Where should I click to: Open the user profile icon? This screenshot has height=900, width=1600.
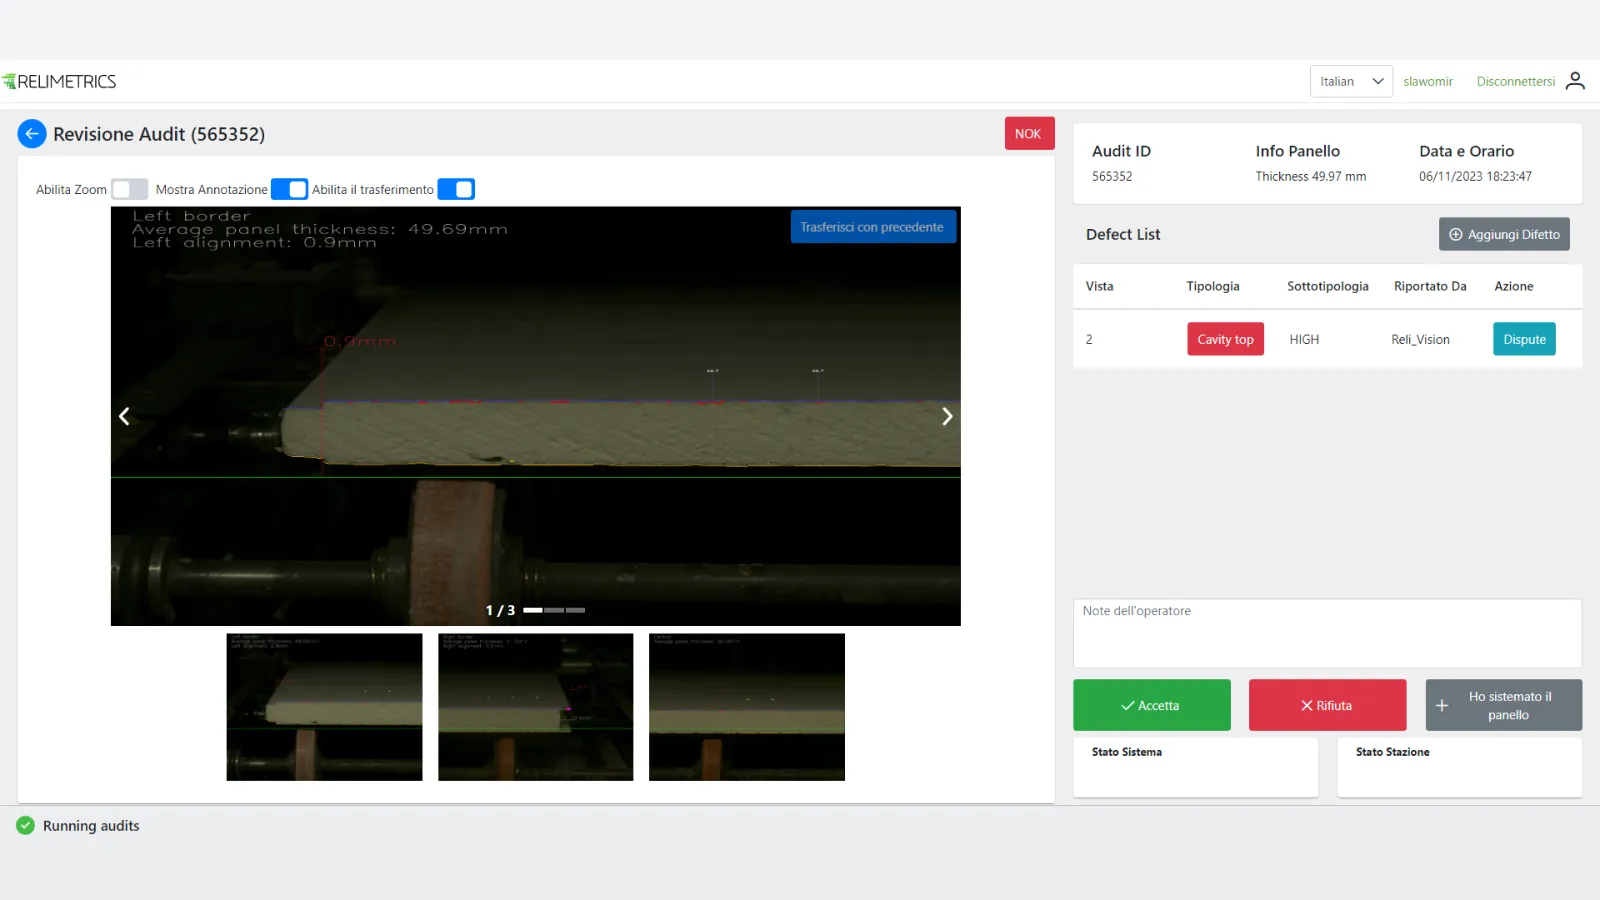(x=1575, y=81)
